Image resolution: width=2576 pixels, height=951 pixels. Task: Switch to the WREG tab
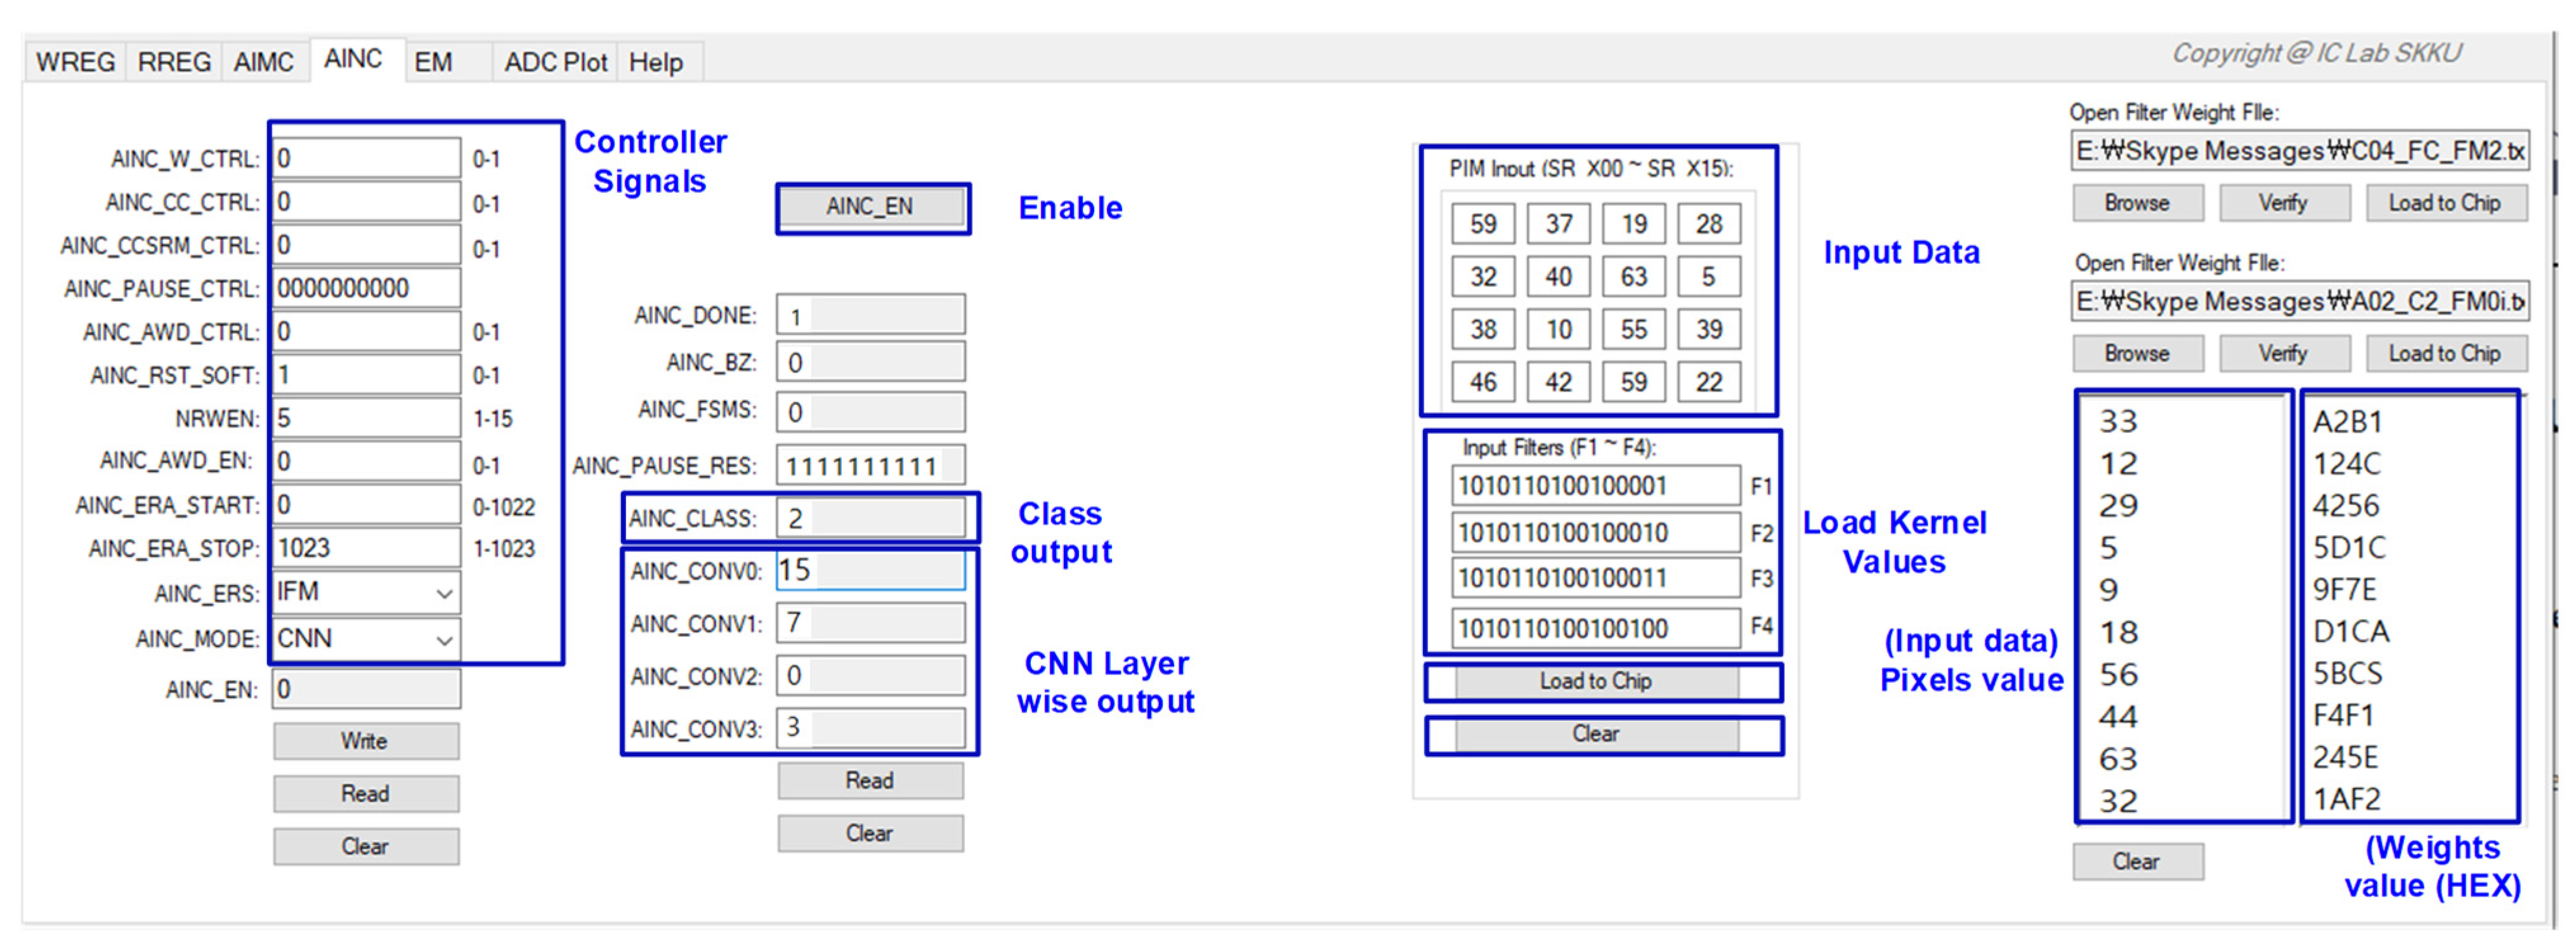point(75,62)
